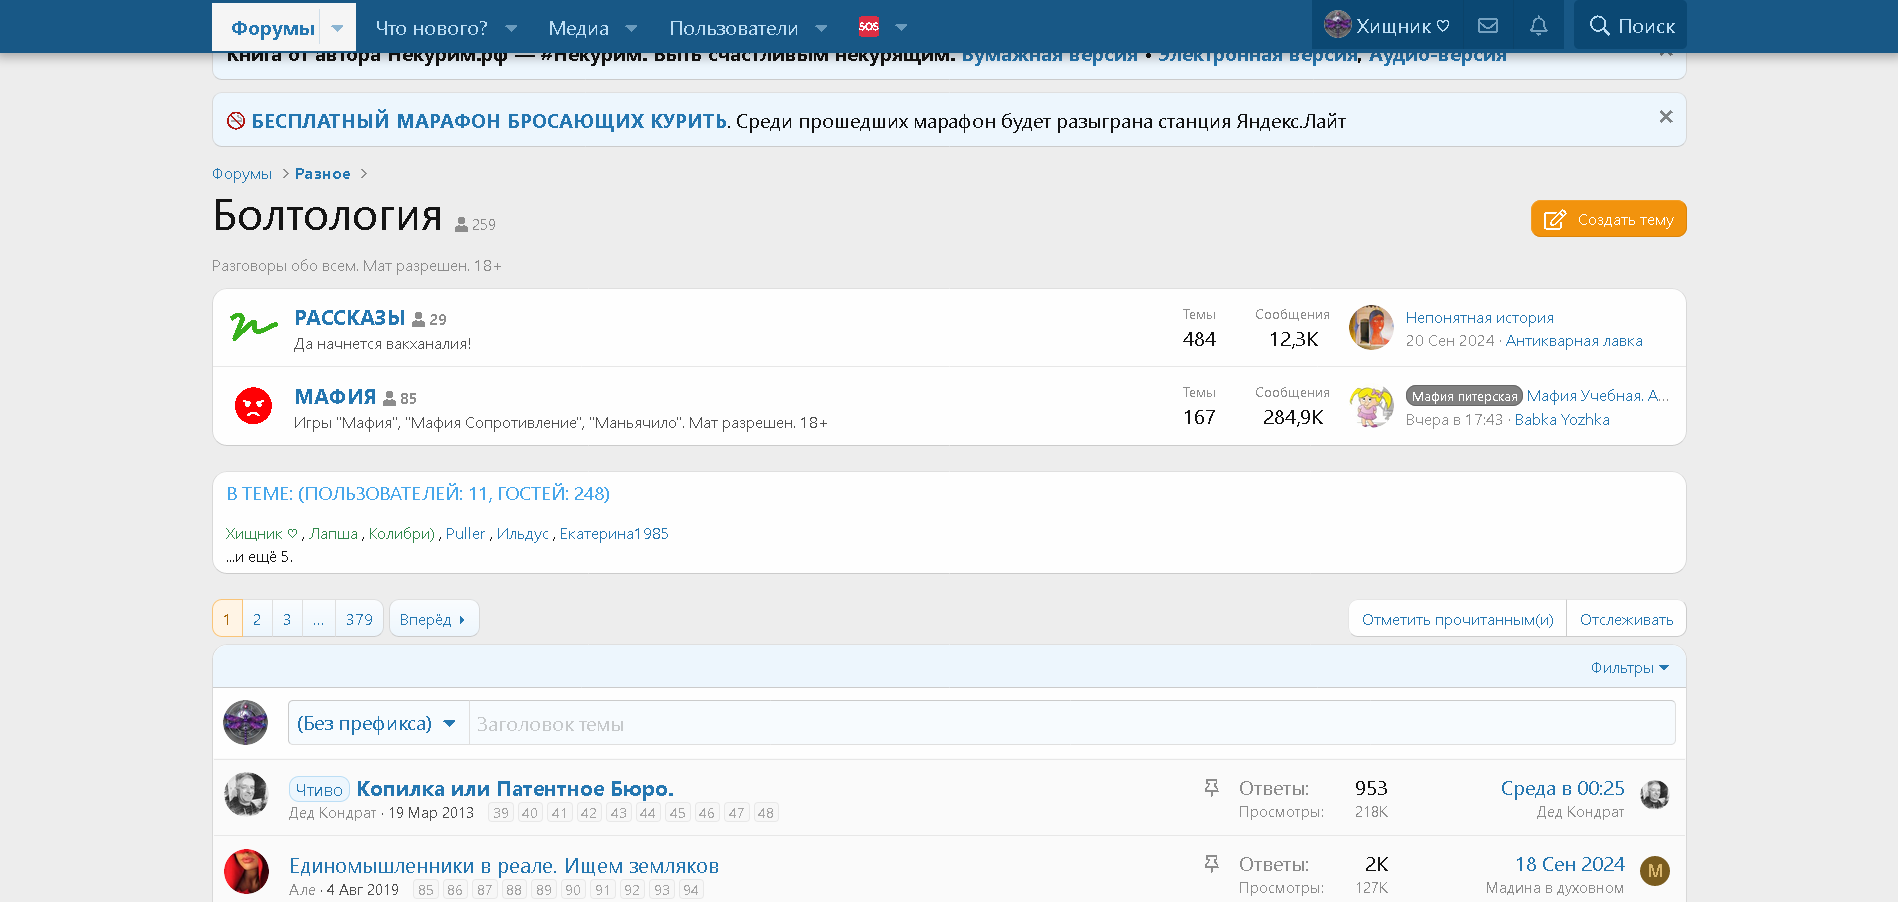1898x902 pixels.
Task: Open Мафия Учебная thread link
Action: tap(1598, 396)
